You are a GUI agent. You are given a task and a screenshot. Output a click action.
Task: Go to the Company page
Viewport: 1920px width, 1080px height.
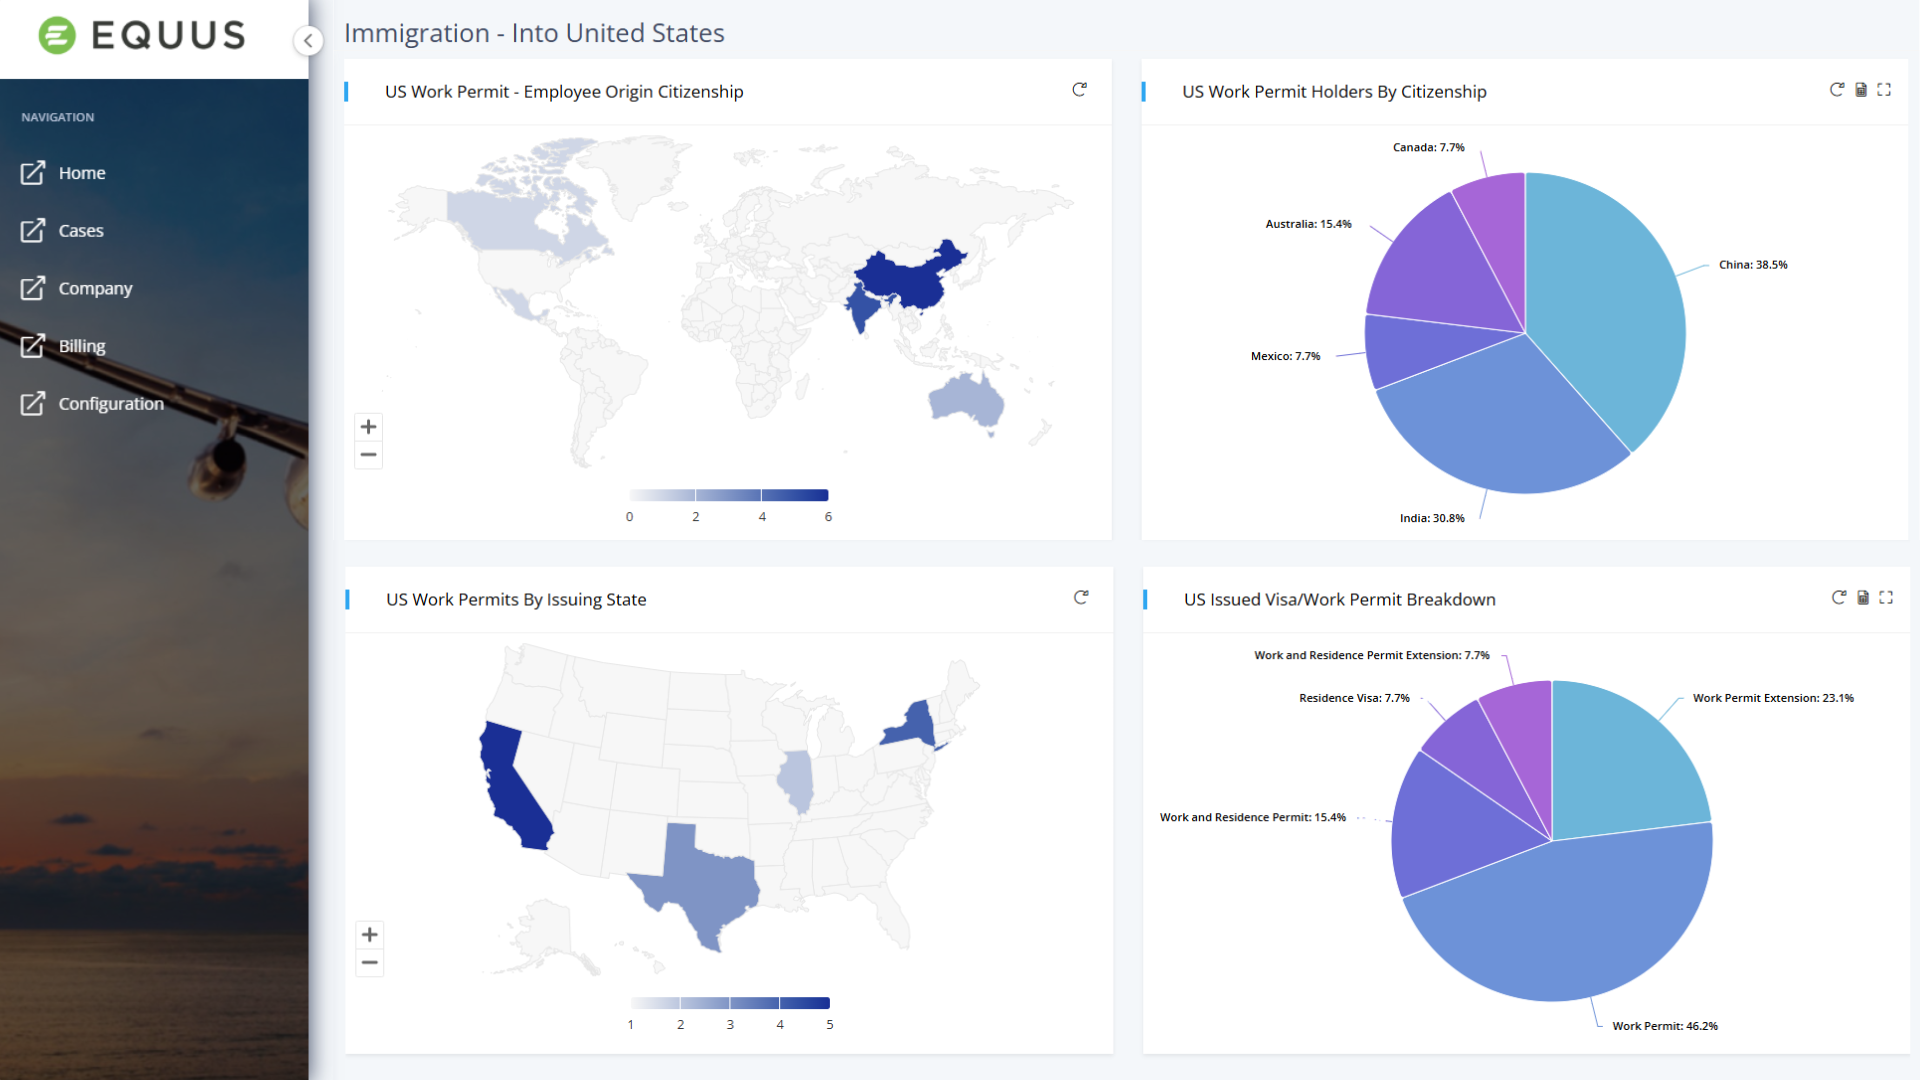[95, 289]
